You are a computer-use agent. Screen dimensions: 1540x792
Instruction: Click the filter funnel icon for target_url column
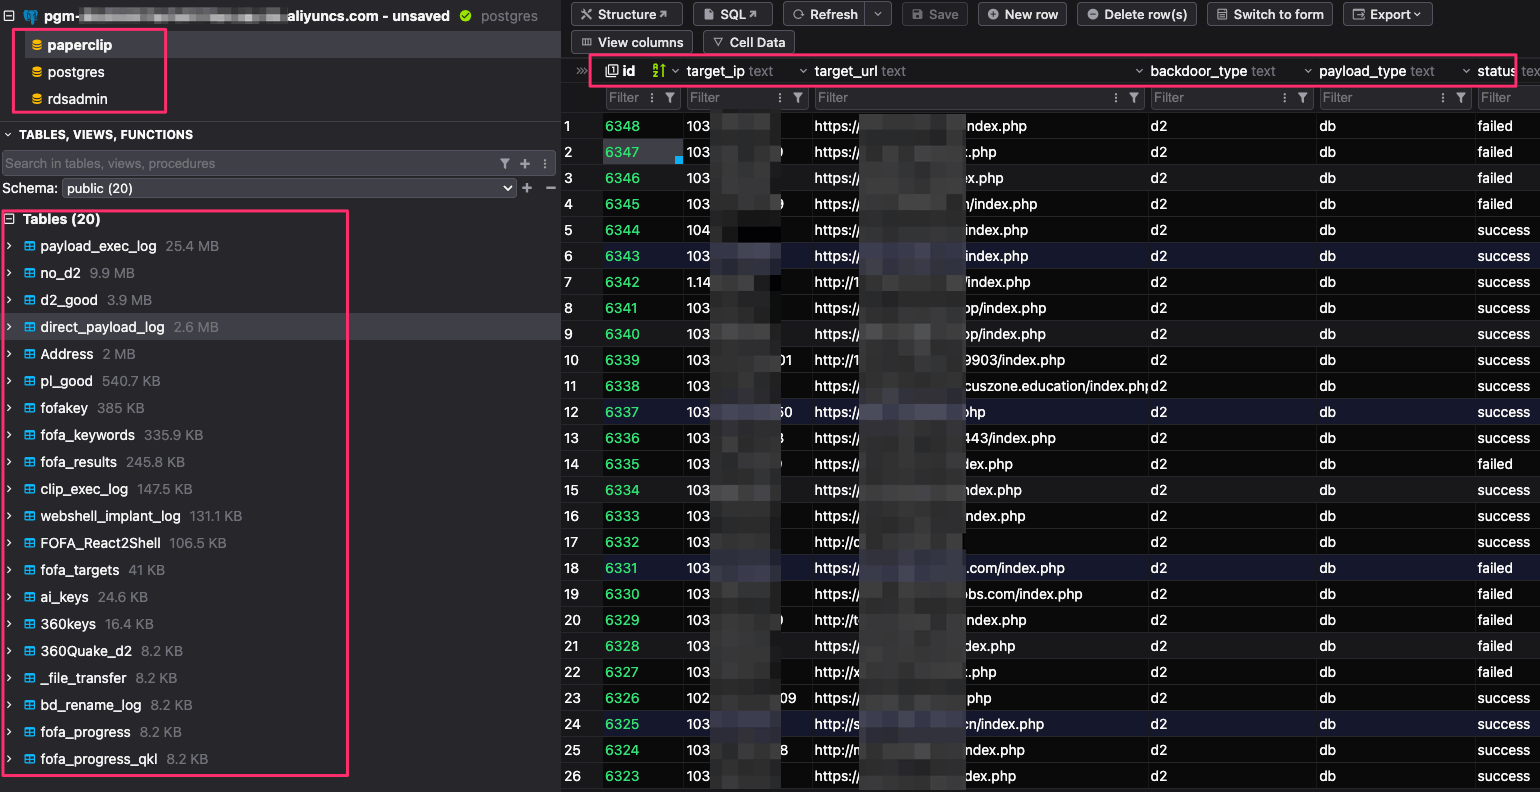coord(1134,98)
